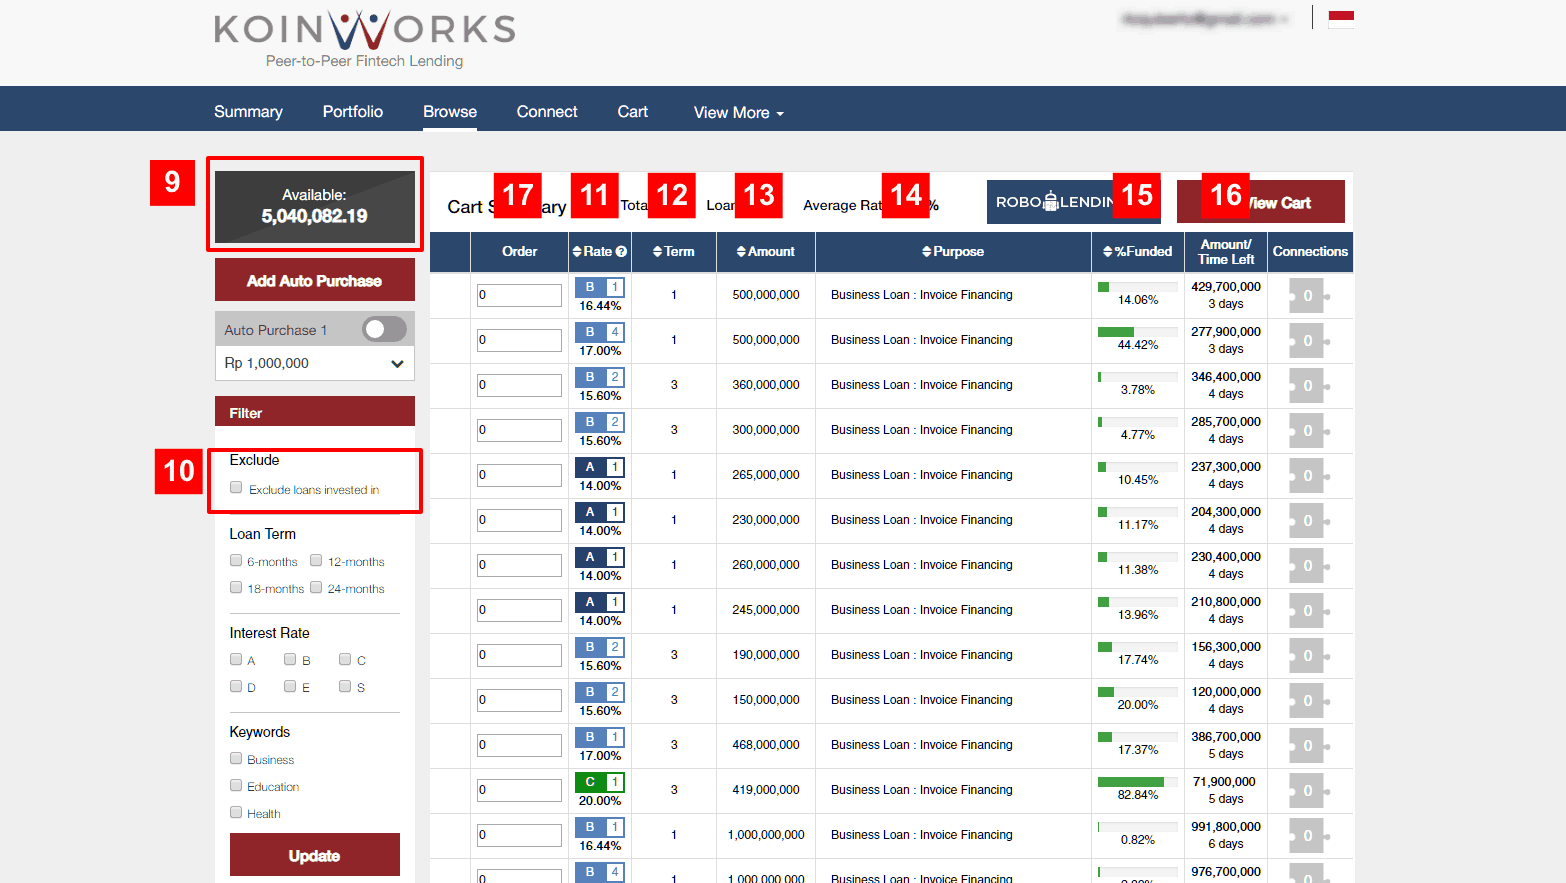Open the Portfolio tab
1566x883 pixels.
(x=352, y=112)
